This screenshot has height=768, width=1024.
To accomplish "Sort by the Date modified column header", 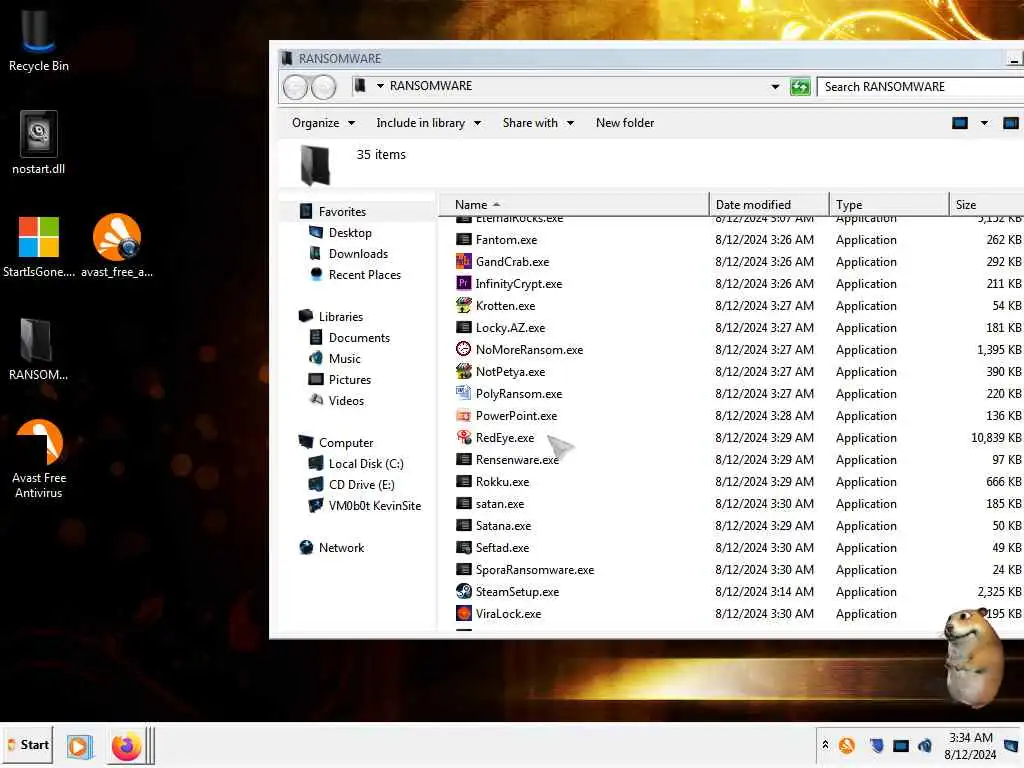I will click(768, 204).
